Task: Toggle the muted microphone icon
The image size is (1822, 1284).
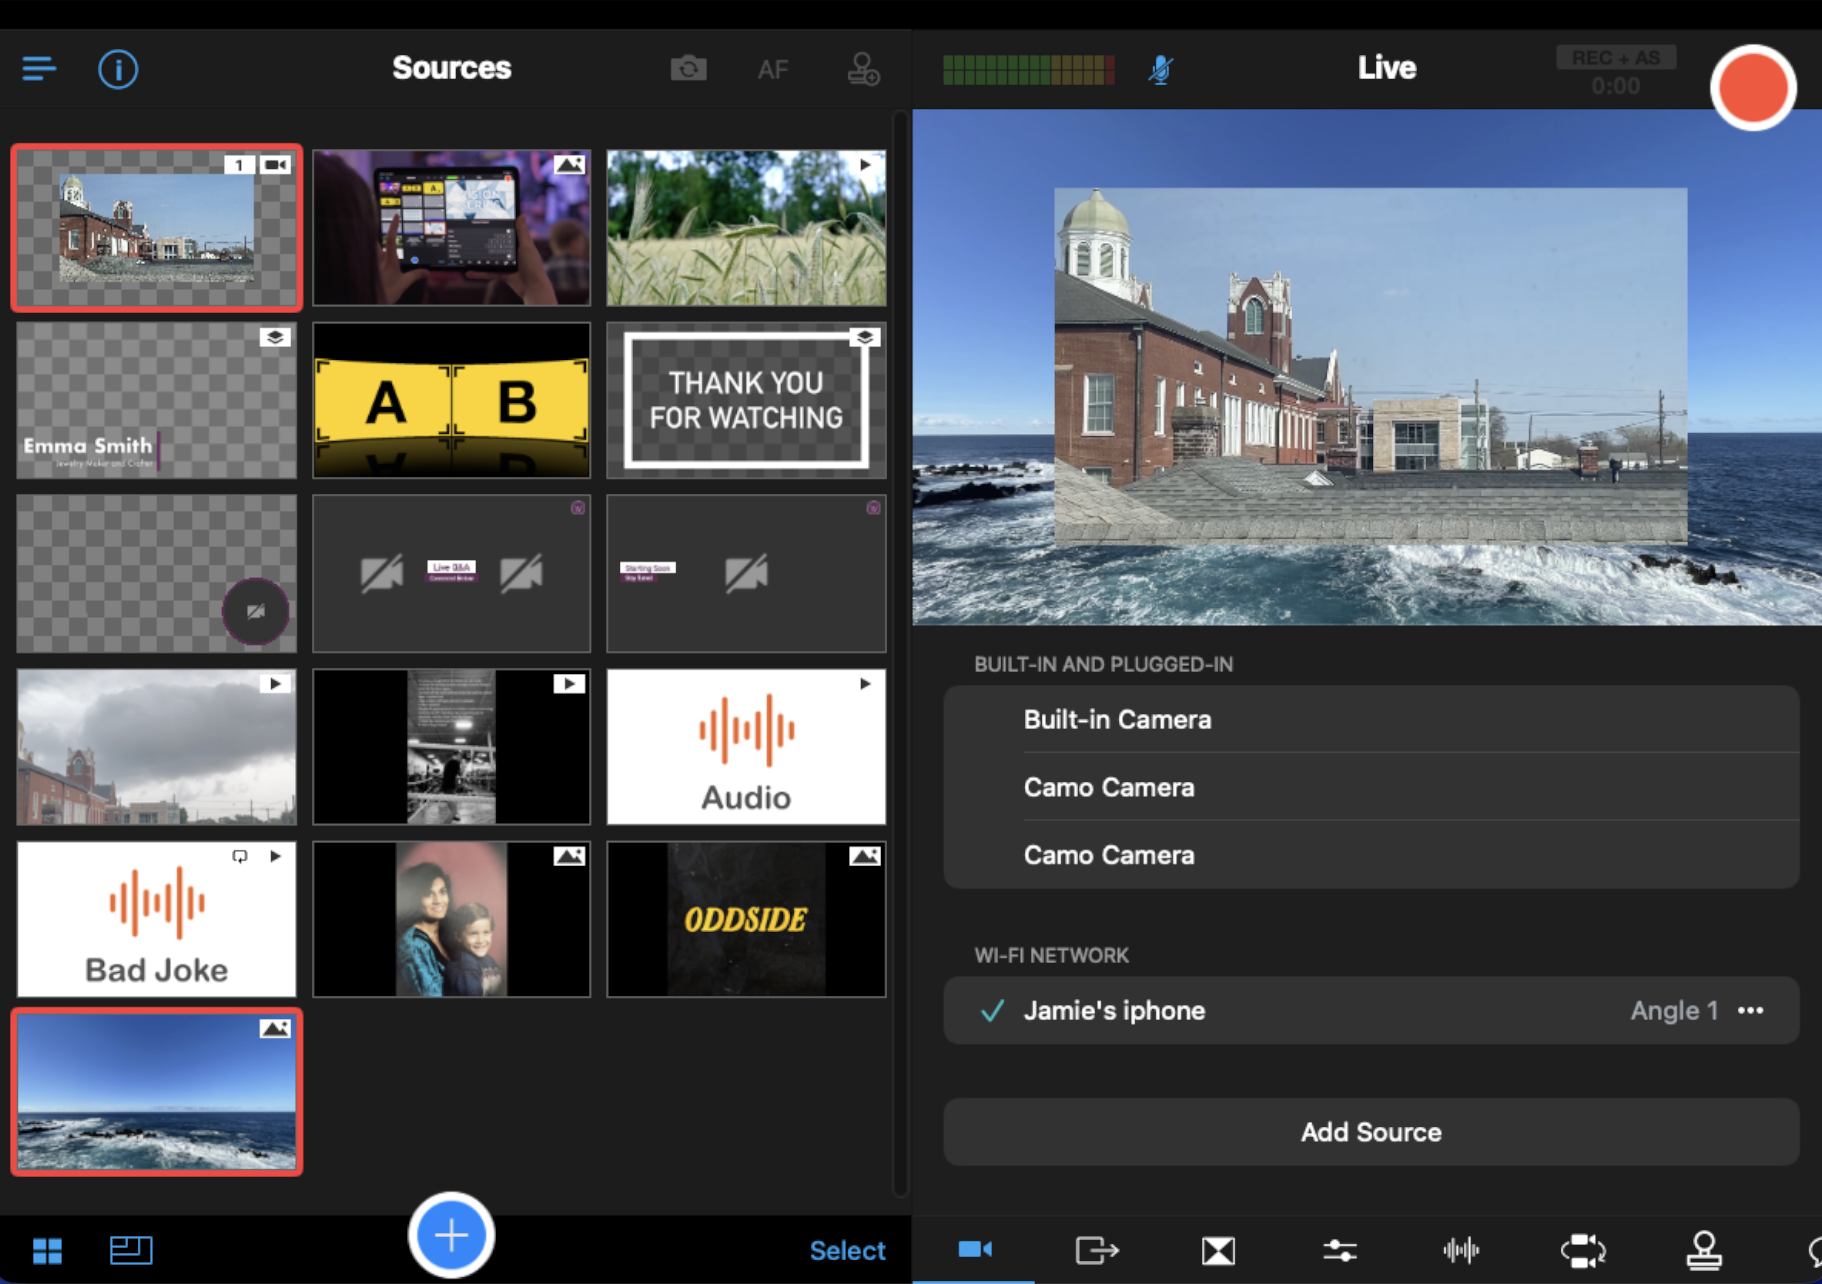Action: click(1160, 69)
